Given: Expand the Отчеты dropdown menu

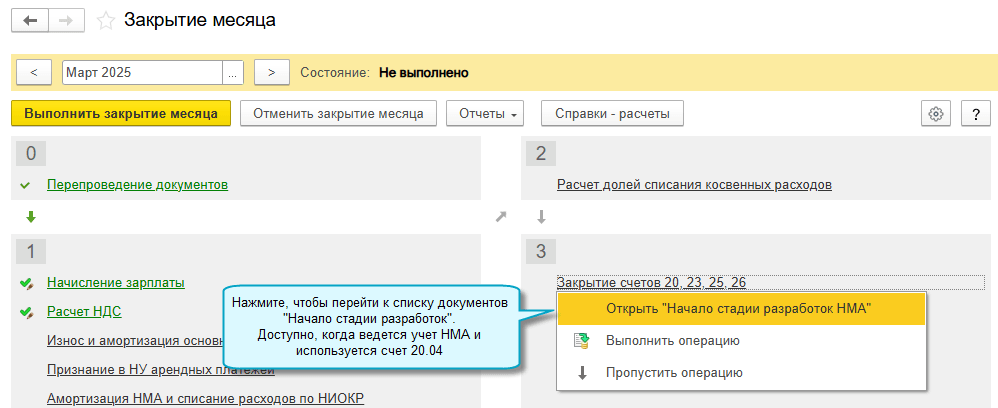Looking at the screenshot, I should click(x=485, y=114).
